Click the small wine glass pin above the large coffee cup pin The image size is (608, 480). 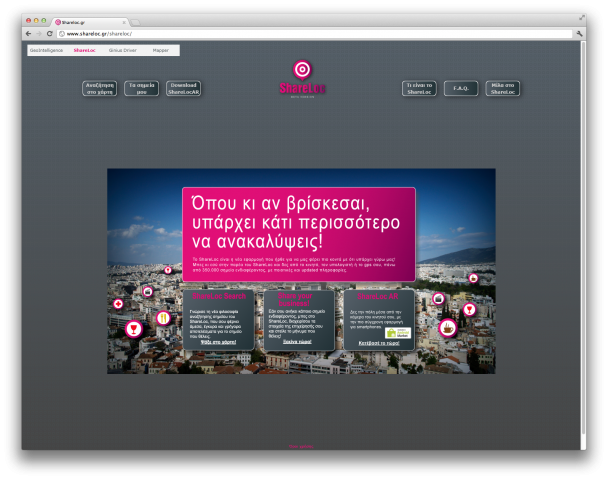470,309
